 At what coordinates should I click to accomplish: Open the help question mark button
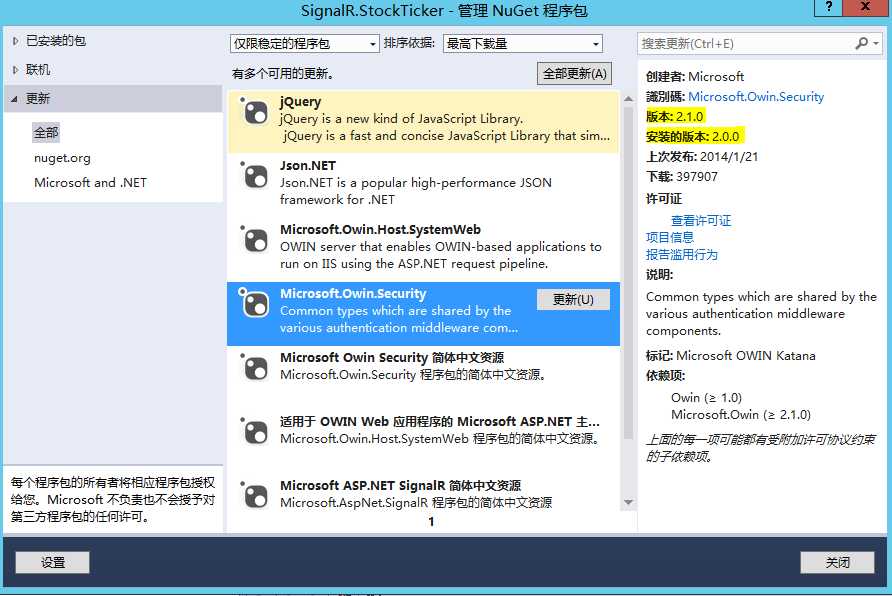point(828,7)
